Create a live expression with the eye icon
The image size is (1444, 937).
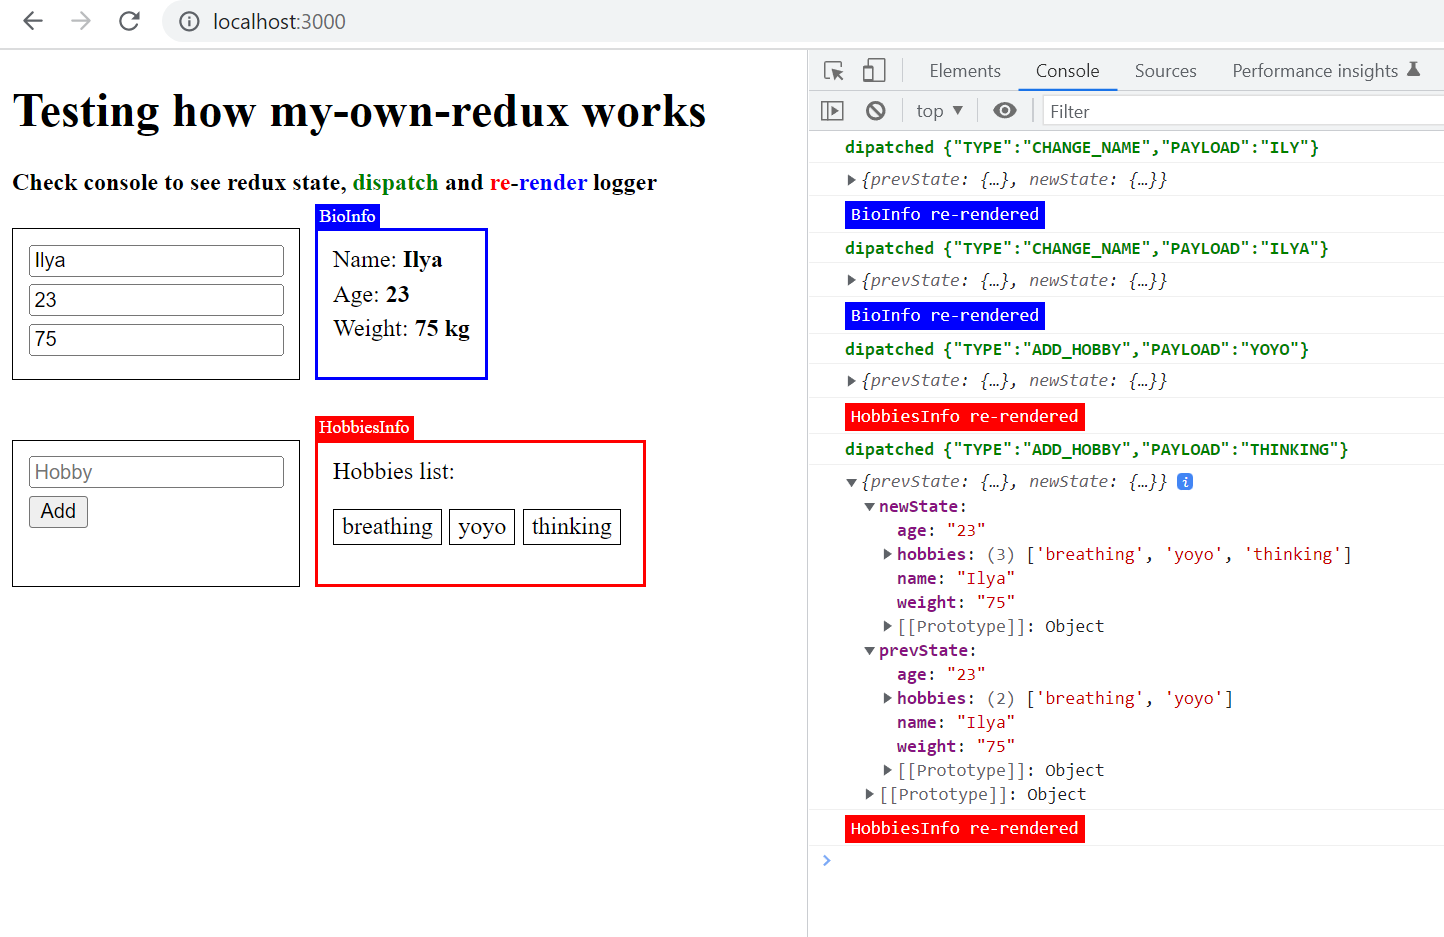(x=1005, y=111)
